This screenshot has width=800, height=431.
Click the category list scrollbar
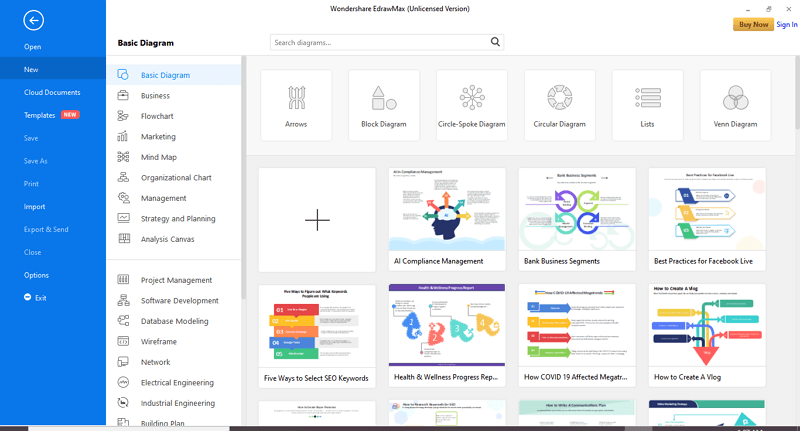pos(244,178)
